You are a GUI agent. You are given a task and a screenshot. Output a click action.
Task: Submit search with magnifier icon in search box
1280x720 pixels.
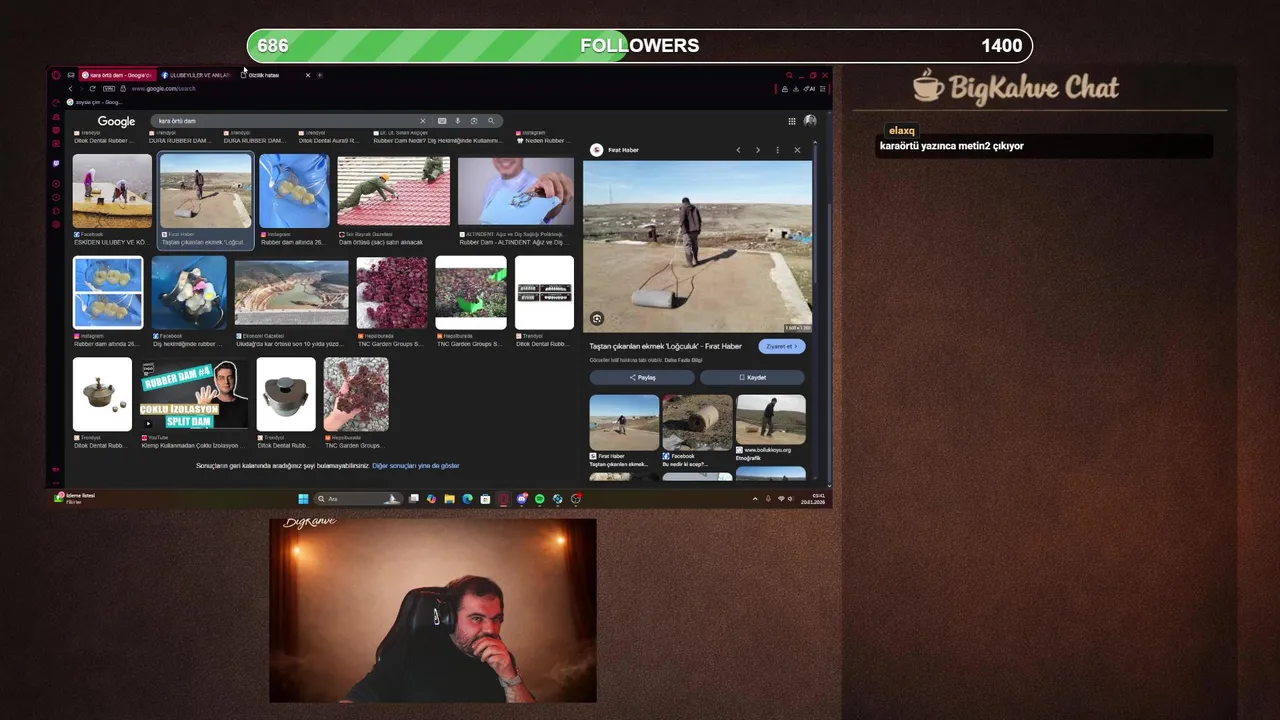coord(490,121)
